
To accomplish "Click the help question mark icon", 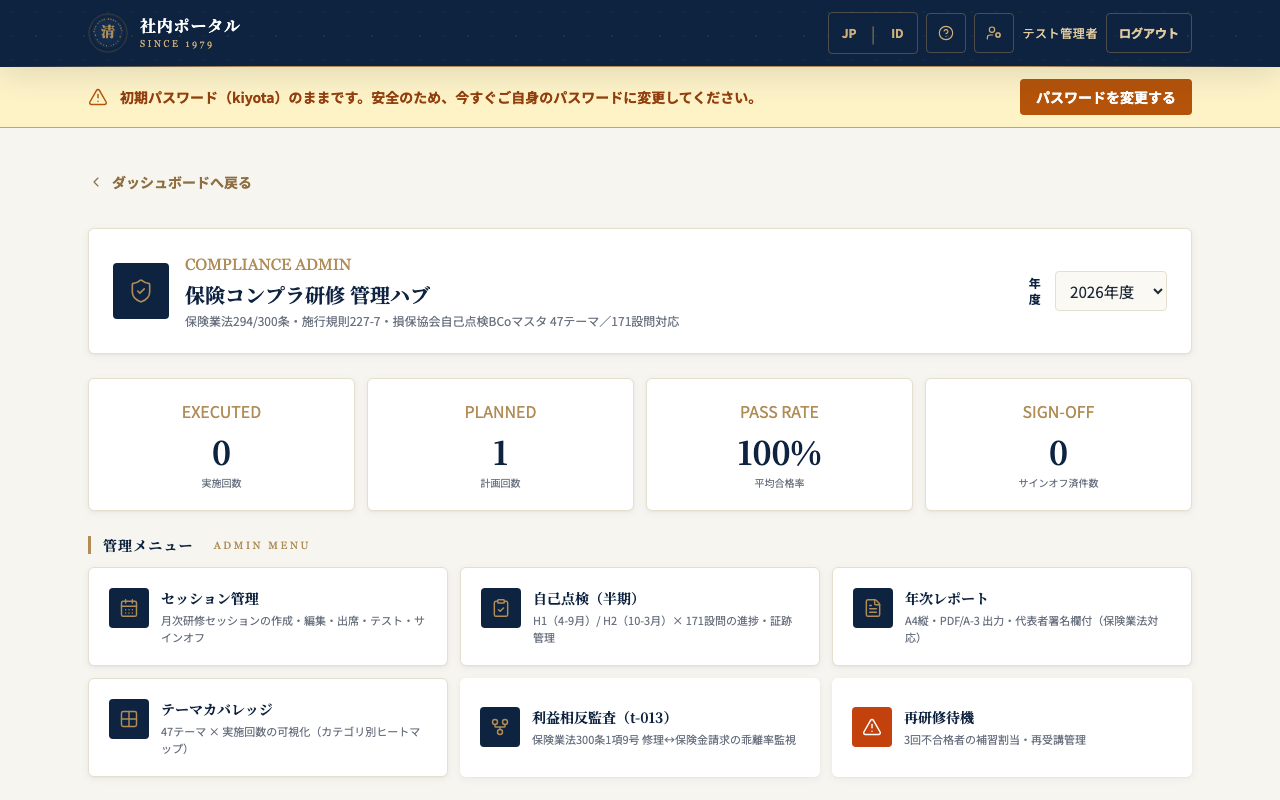I will 946,33.
